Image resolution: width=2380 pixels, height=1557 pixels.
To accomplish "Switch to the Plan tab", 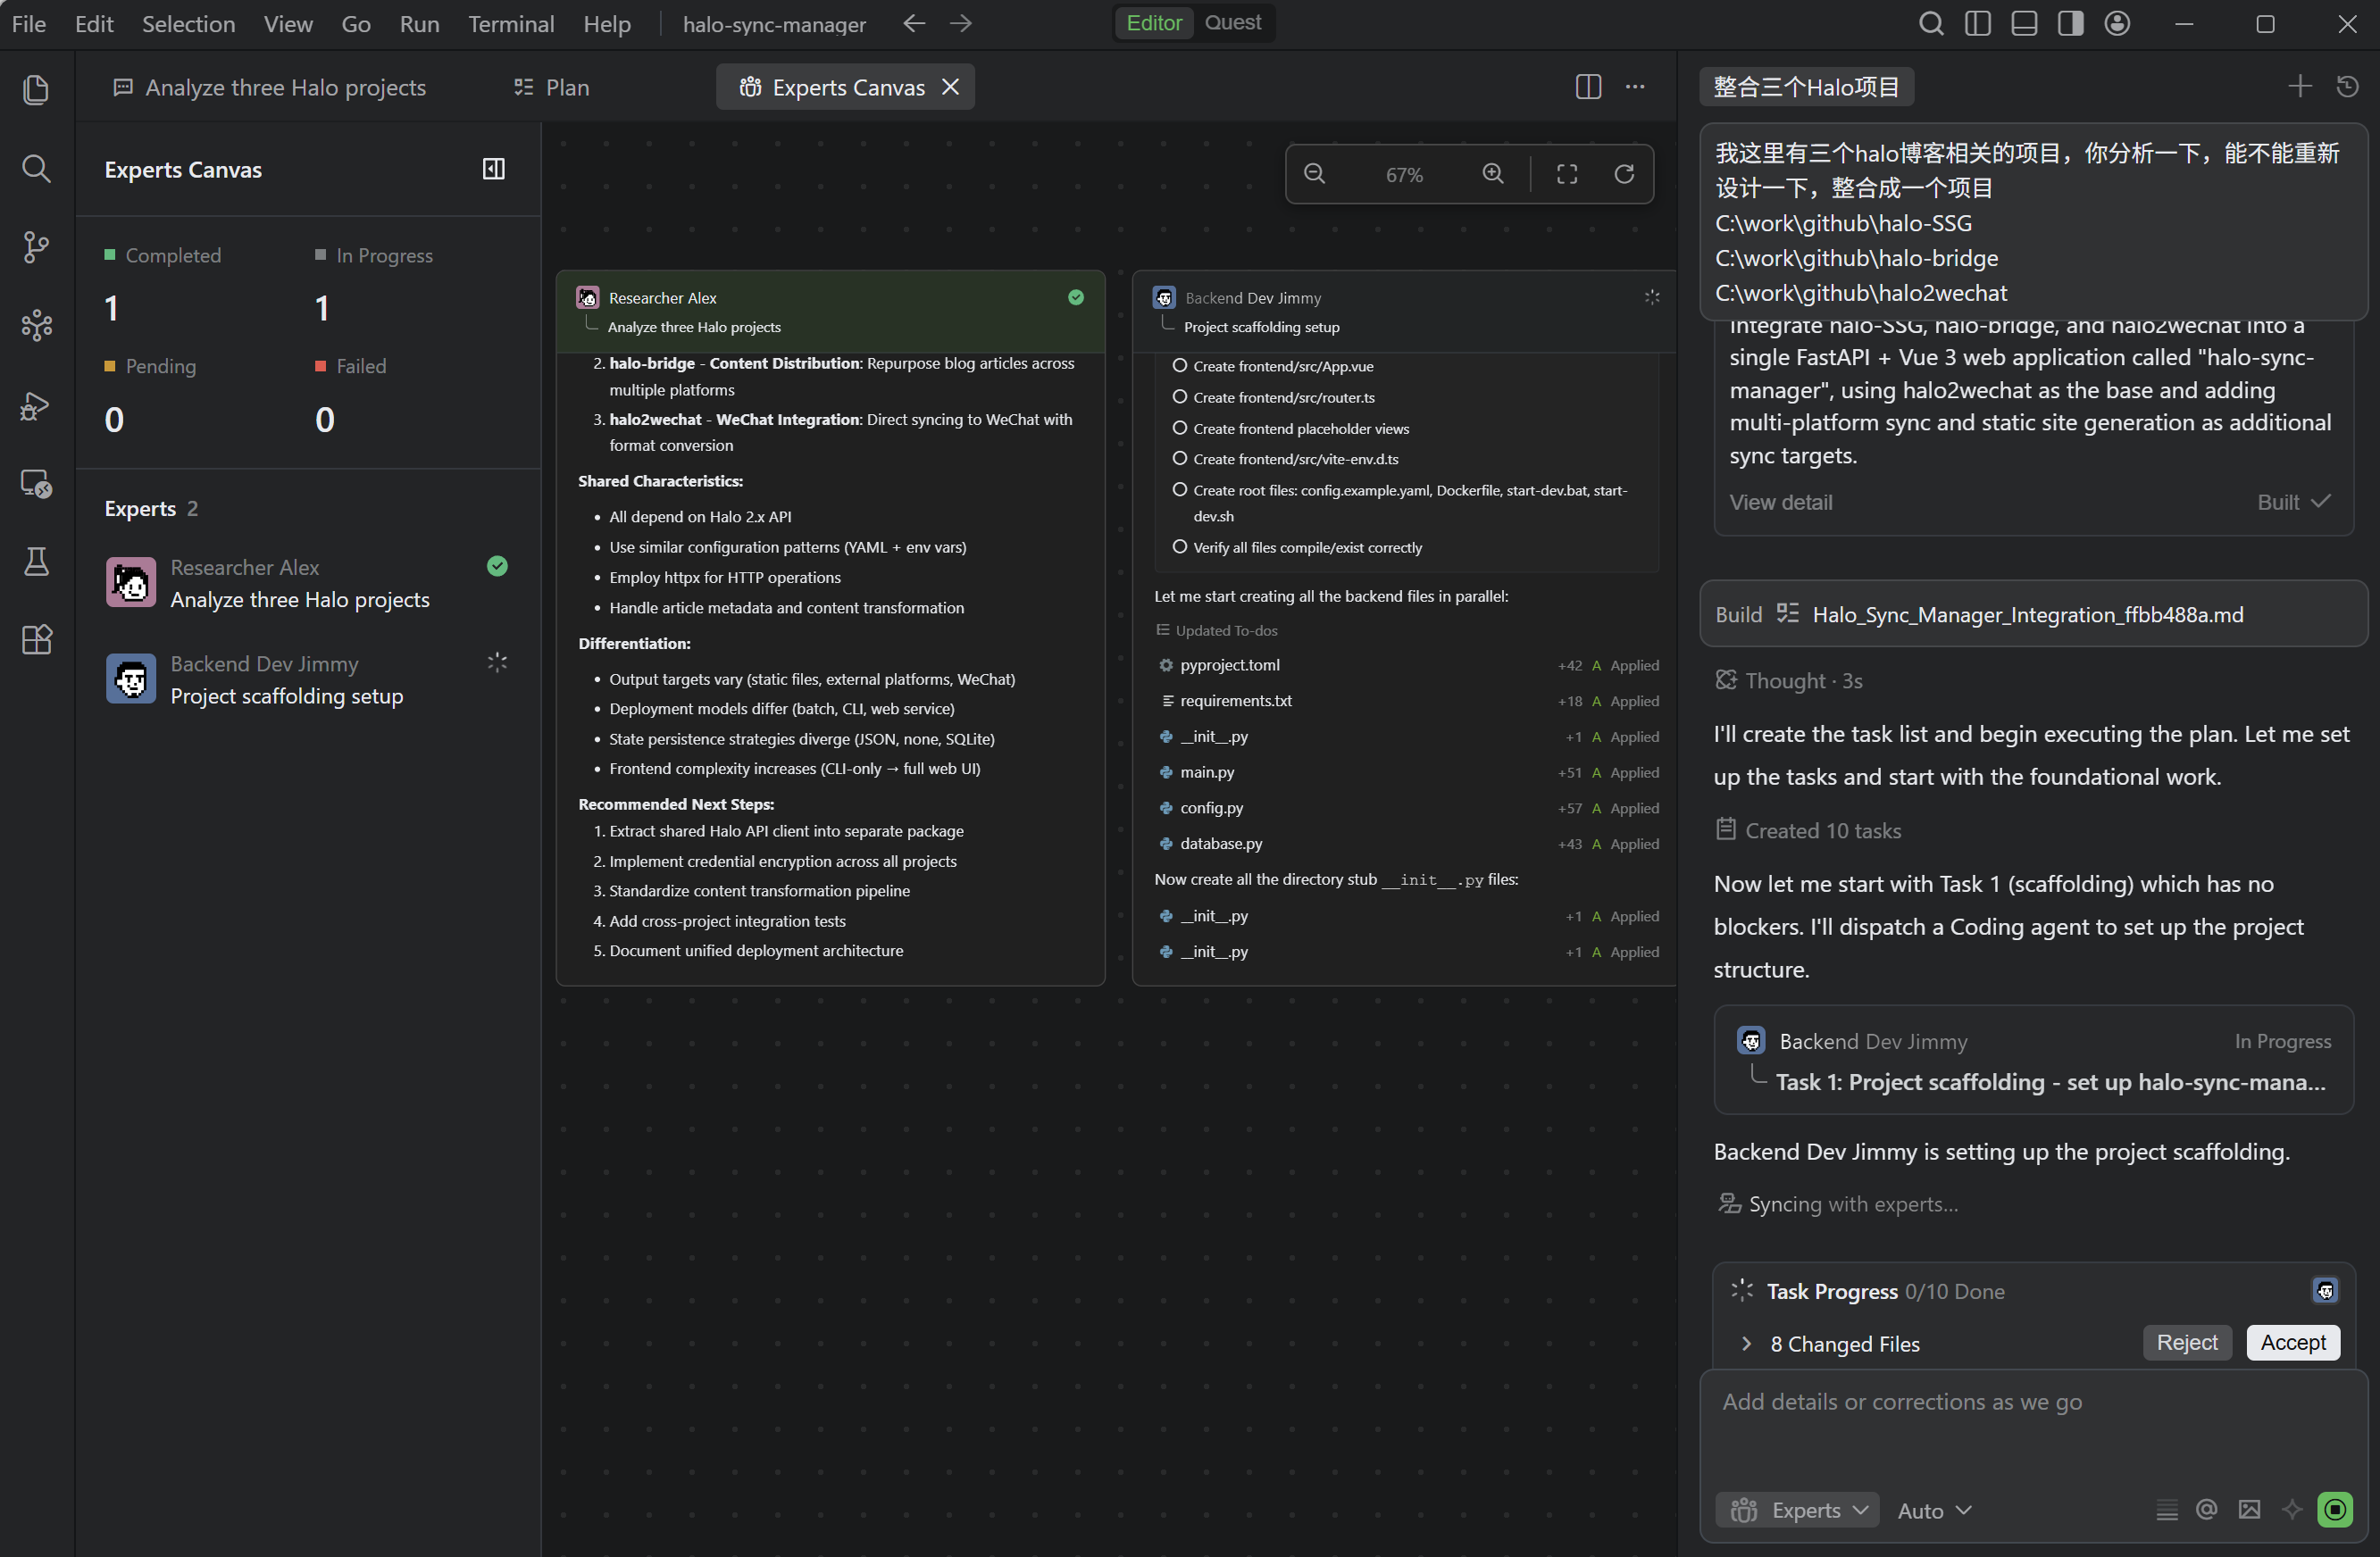I will pos(552,87).
